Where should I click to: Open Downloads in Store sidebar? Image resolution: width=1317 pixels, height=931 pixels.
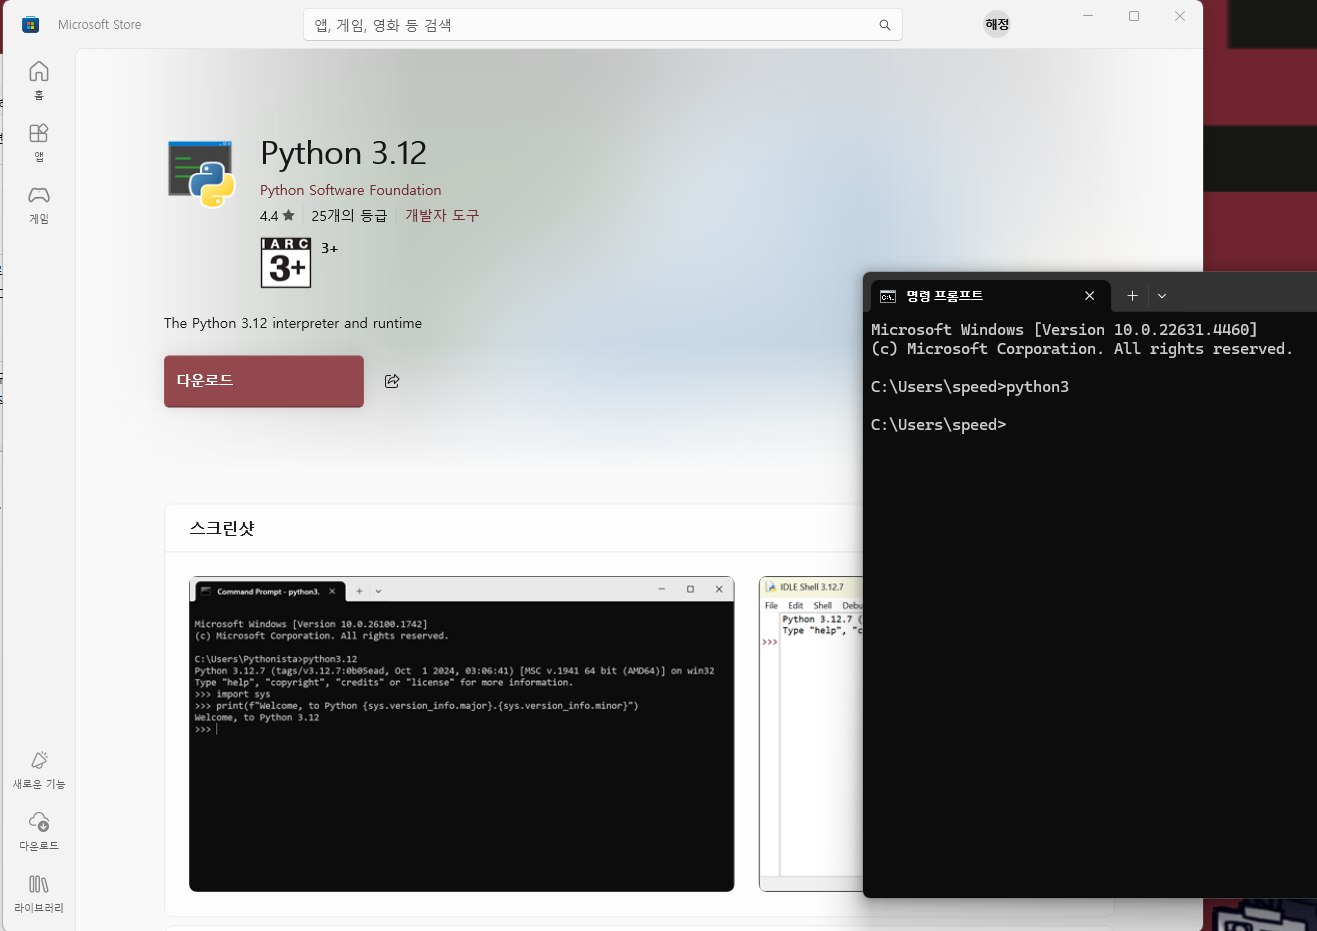[39, 831]
